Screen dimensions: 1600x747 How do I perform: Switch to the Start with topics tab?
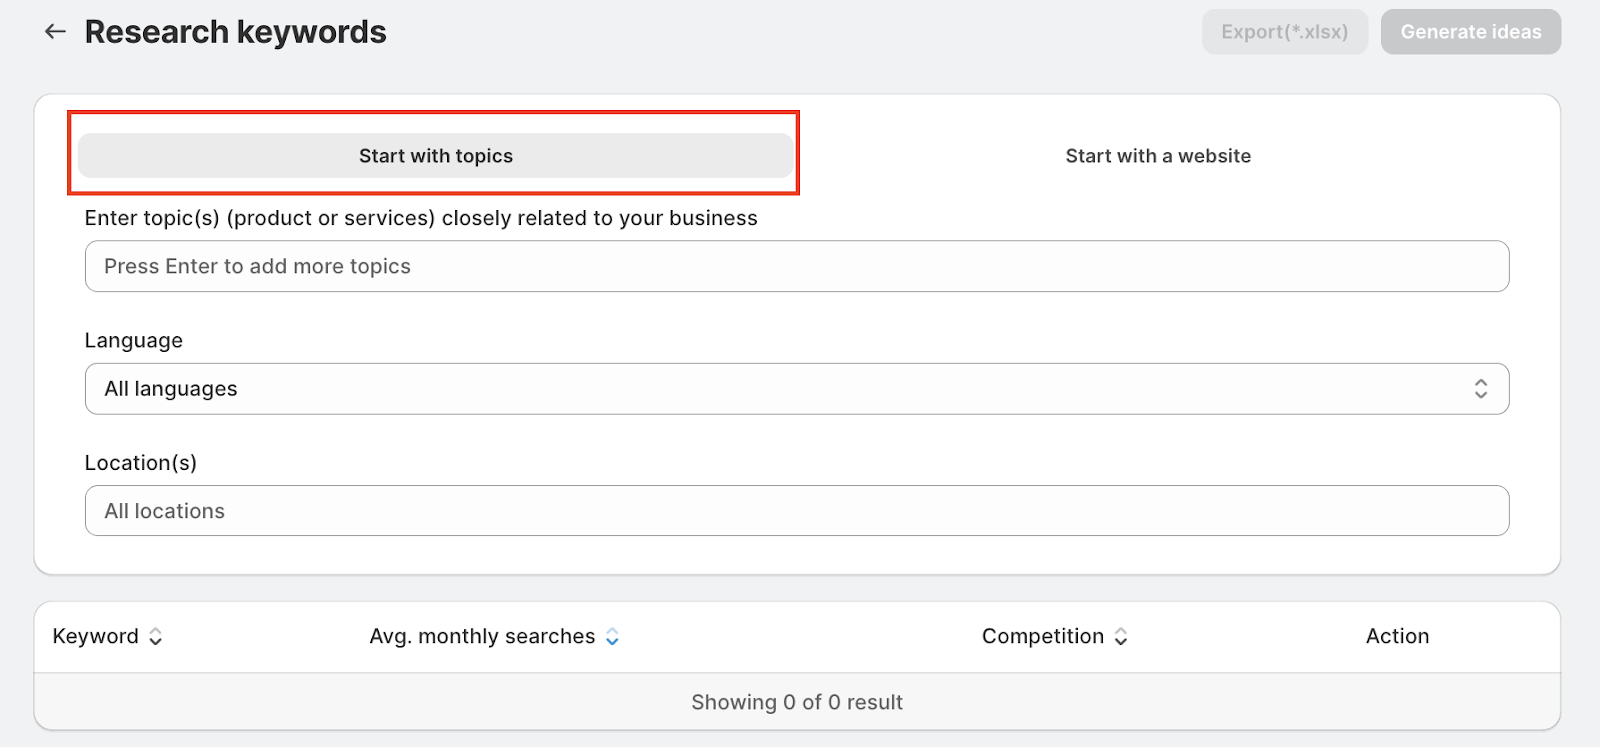(x=436, y=156)
